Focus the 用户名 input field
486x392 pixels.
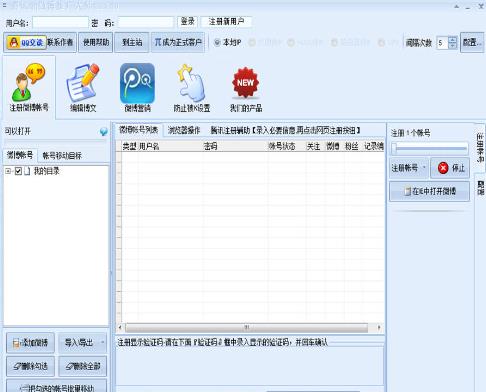click(x=61, y=22)
